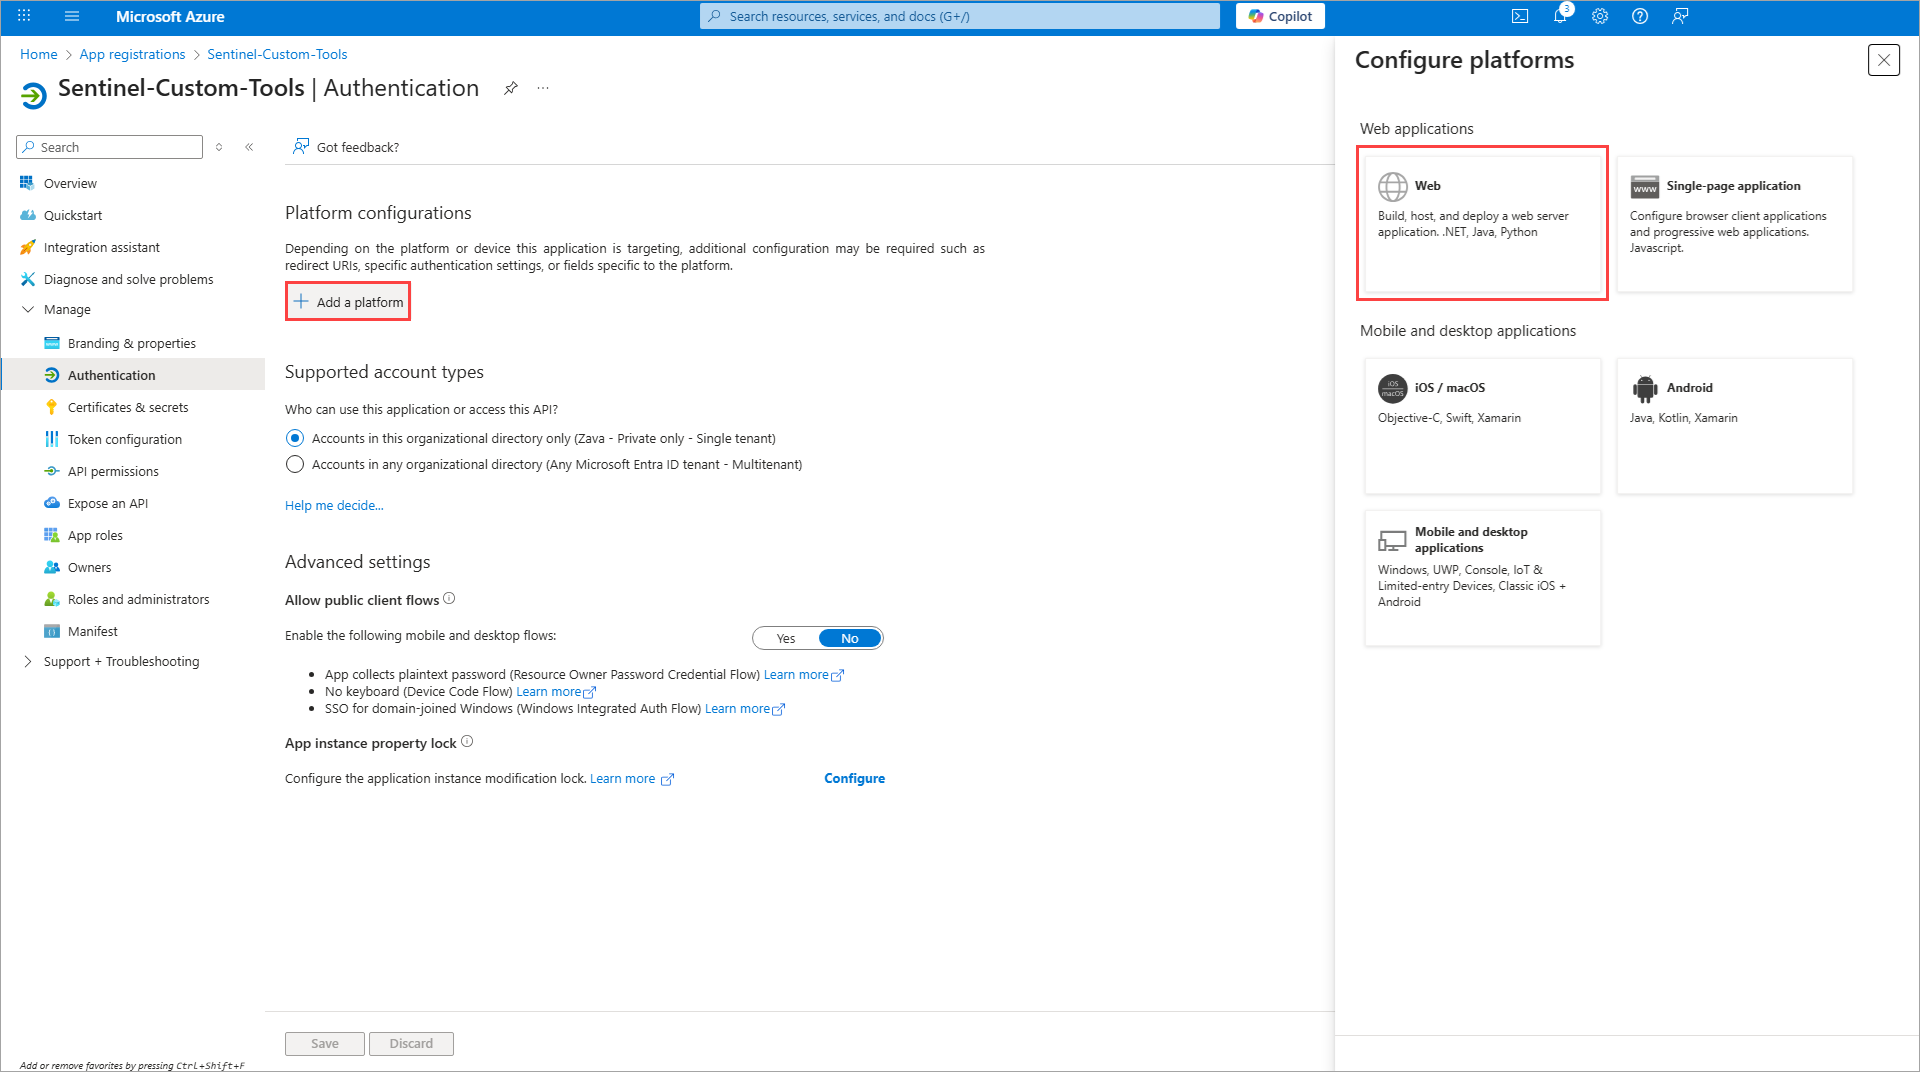Screen dimensions: 1920x1072
Task: Click the sidebar expand/collapse sort arrows
Action: click(219, 147)
